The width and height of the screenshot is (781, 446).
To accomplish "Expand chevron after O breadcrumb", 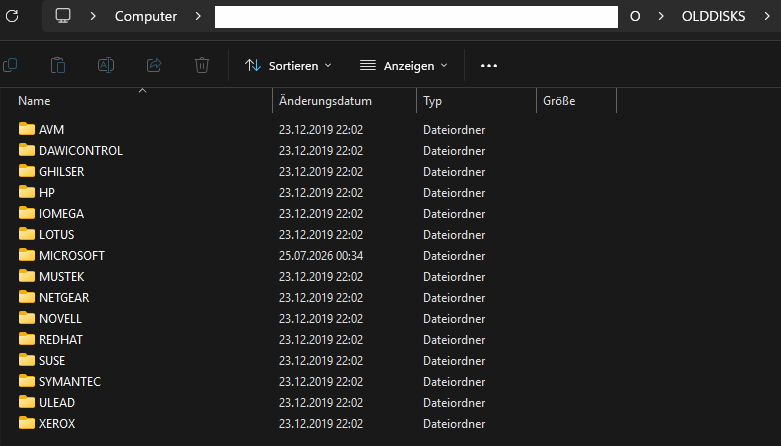I will point(661,16).
